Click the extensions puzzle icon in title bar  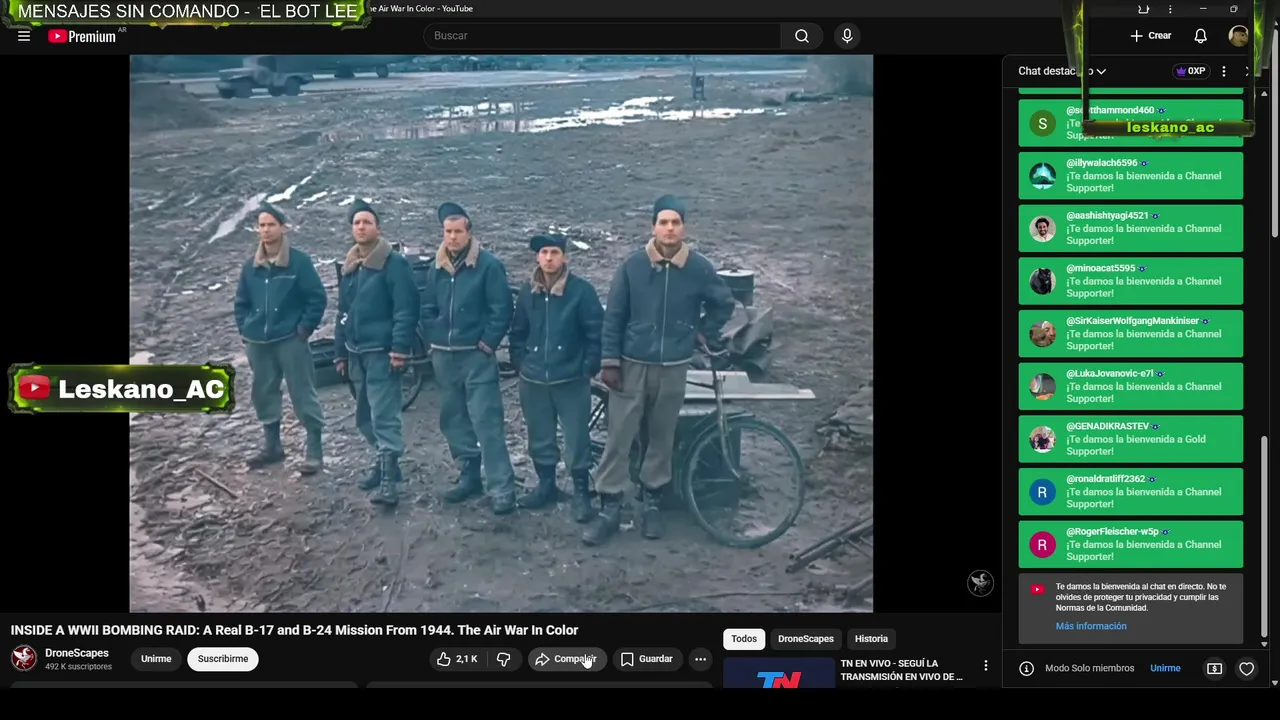1143,10
